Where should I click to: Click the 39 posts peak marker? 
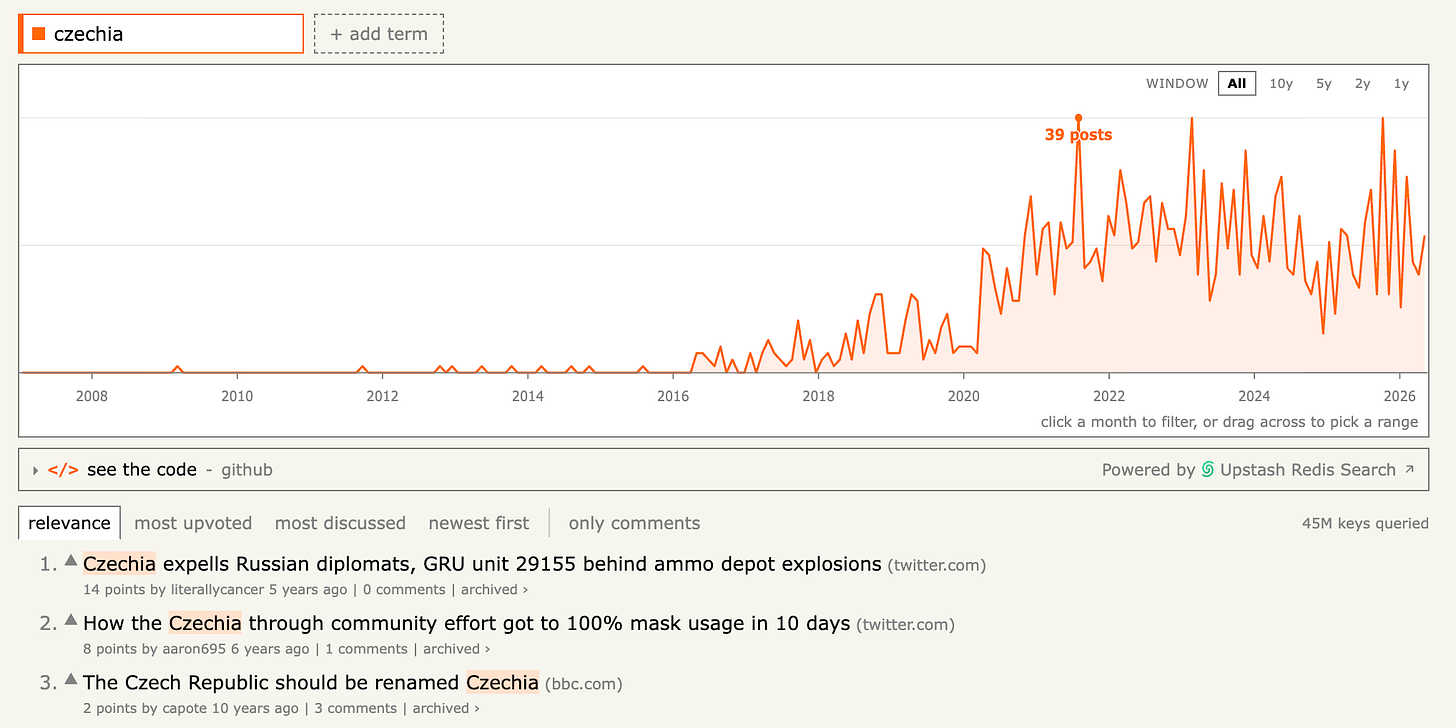pos(1078,118)
